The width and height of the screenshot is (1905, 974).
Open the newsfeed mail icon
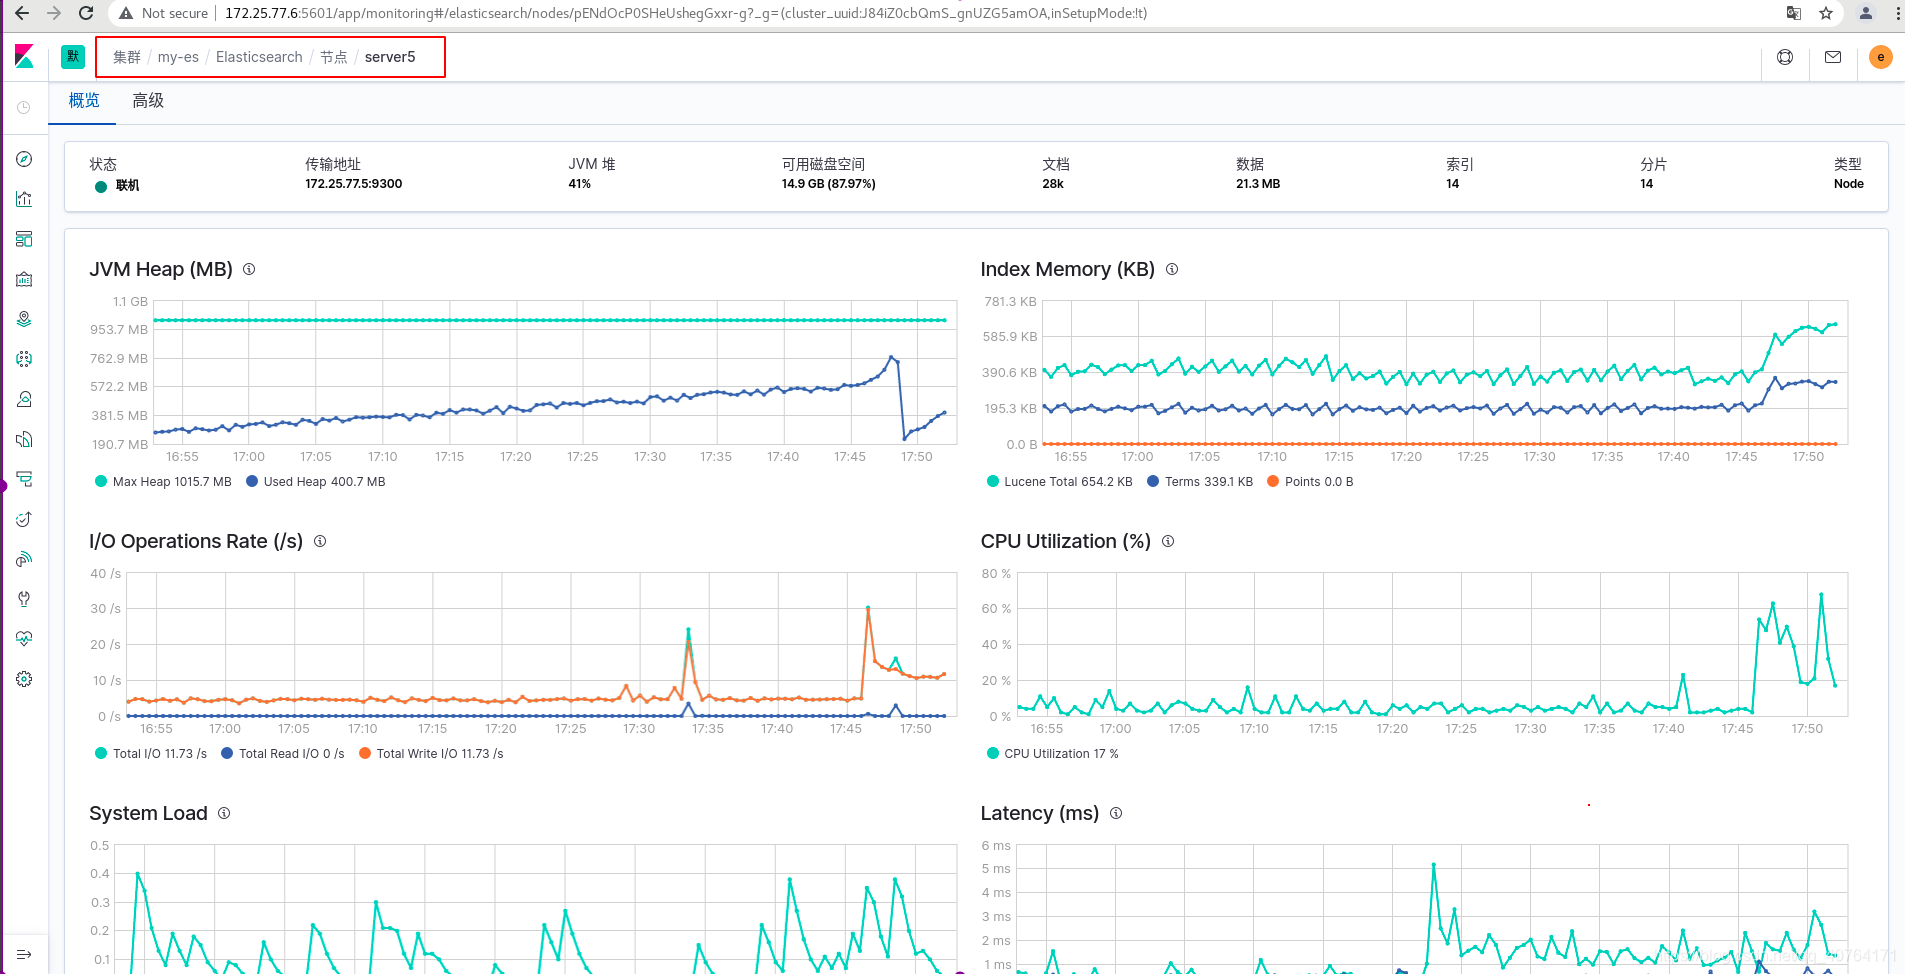(x=1833, y=57)
